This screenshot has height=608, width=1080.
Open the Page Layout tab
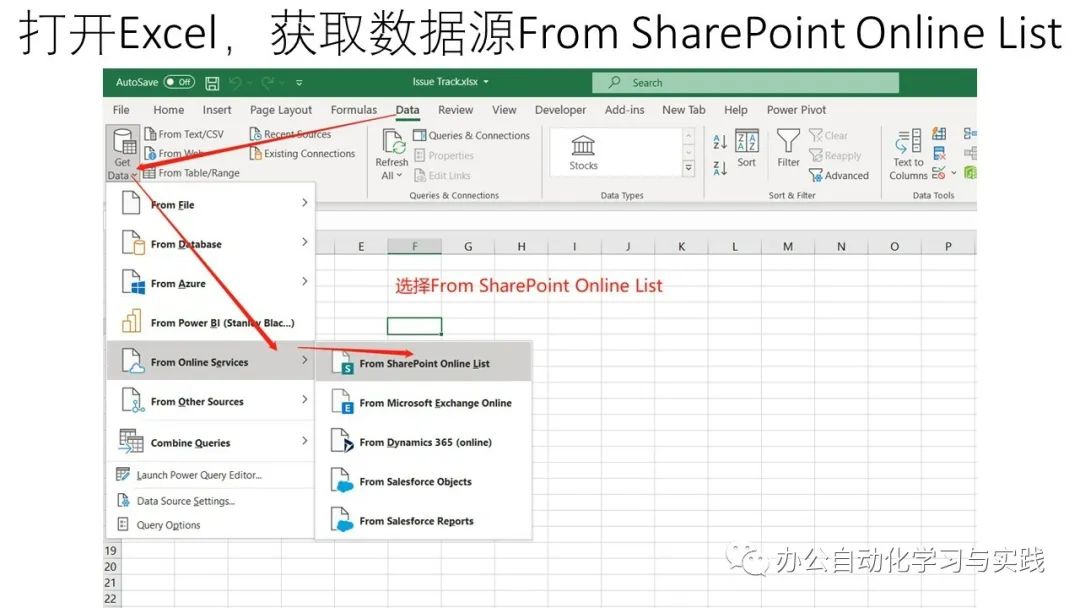[281, 109]
